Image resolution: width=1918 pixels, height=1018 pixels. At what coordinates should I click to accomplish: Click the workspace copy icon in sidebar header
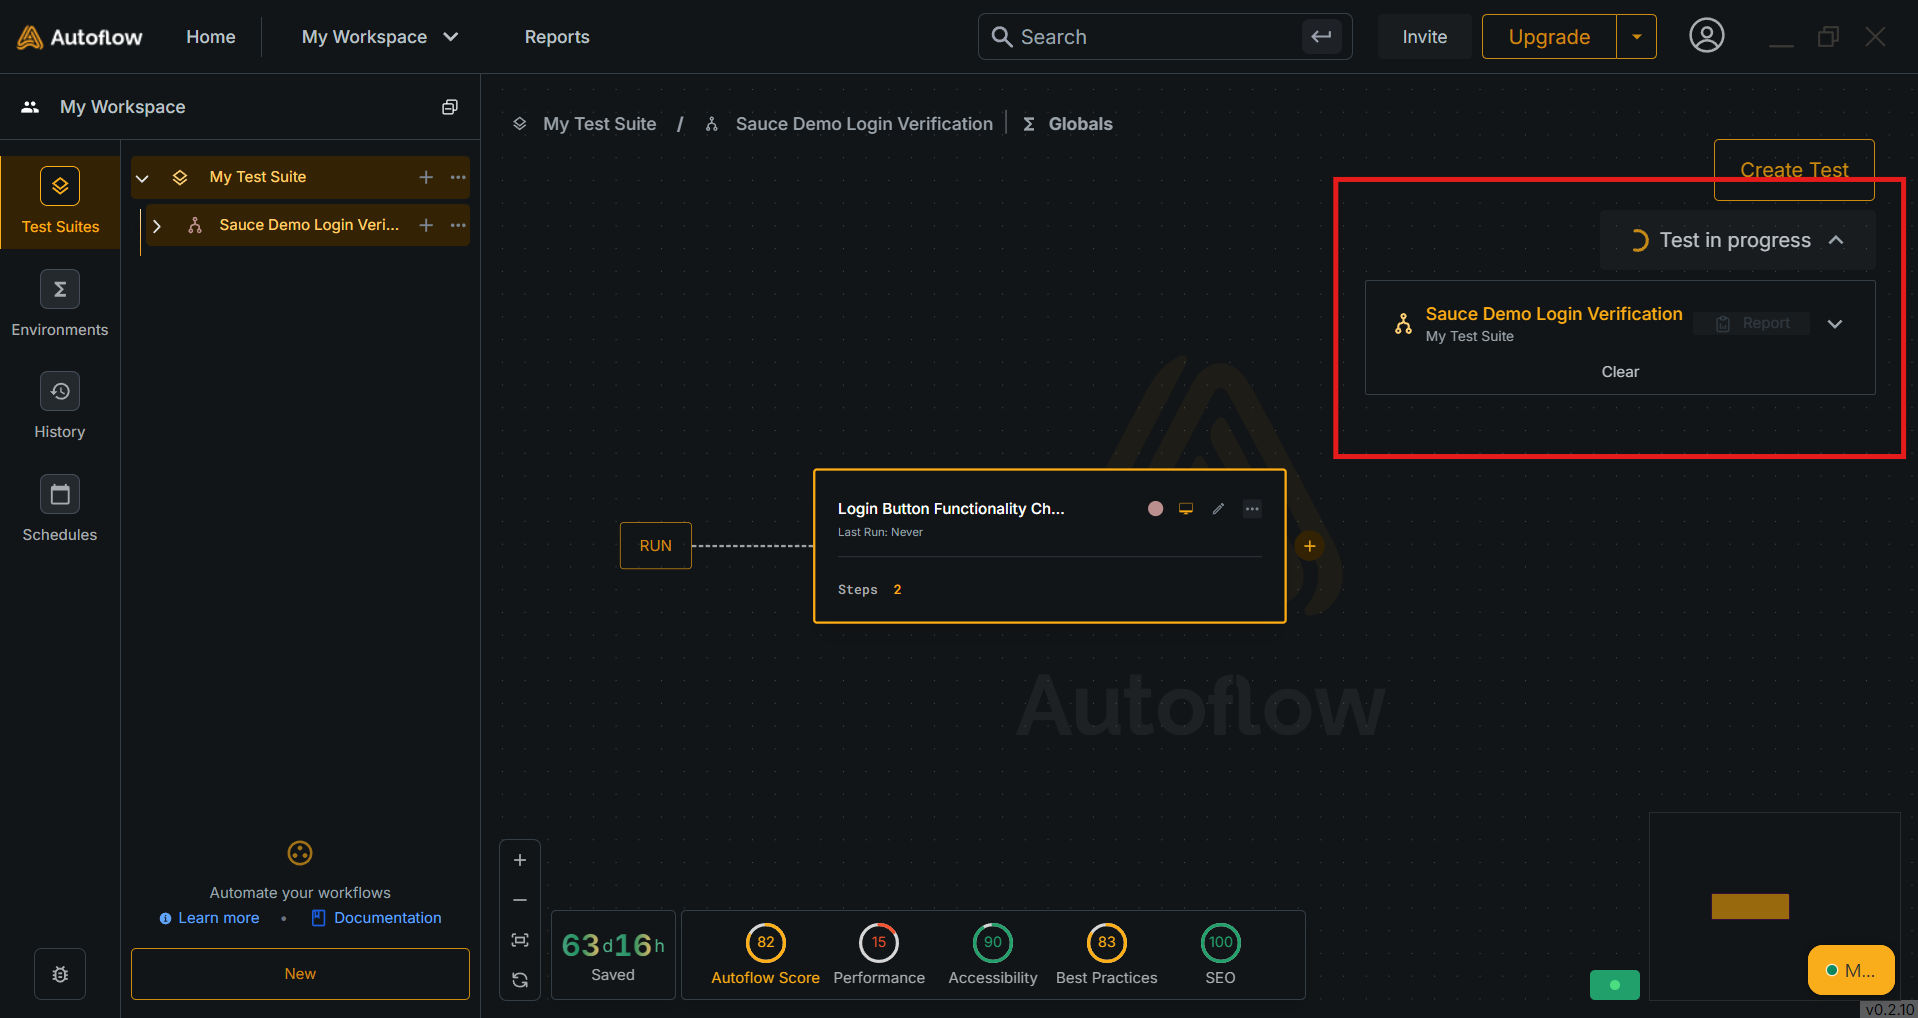(450, 107)
